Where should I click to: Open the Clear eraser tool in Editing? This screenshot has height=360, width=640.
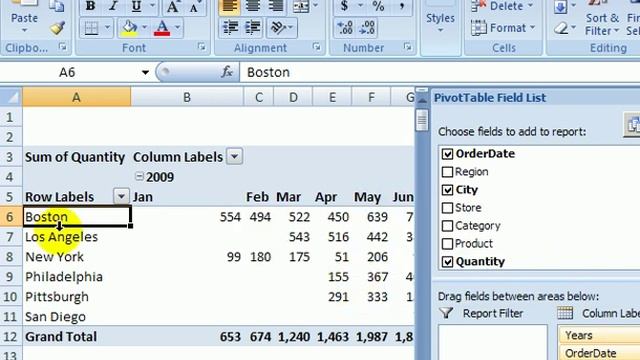pos(562,28)
